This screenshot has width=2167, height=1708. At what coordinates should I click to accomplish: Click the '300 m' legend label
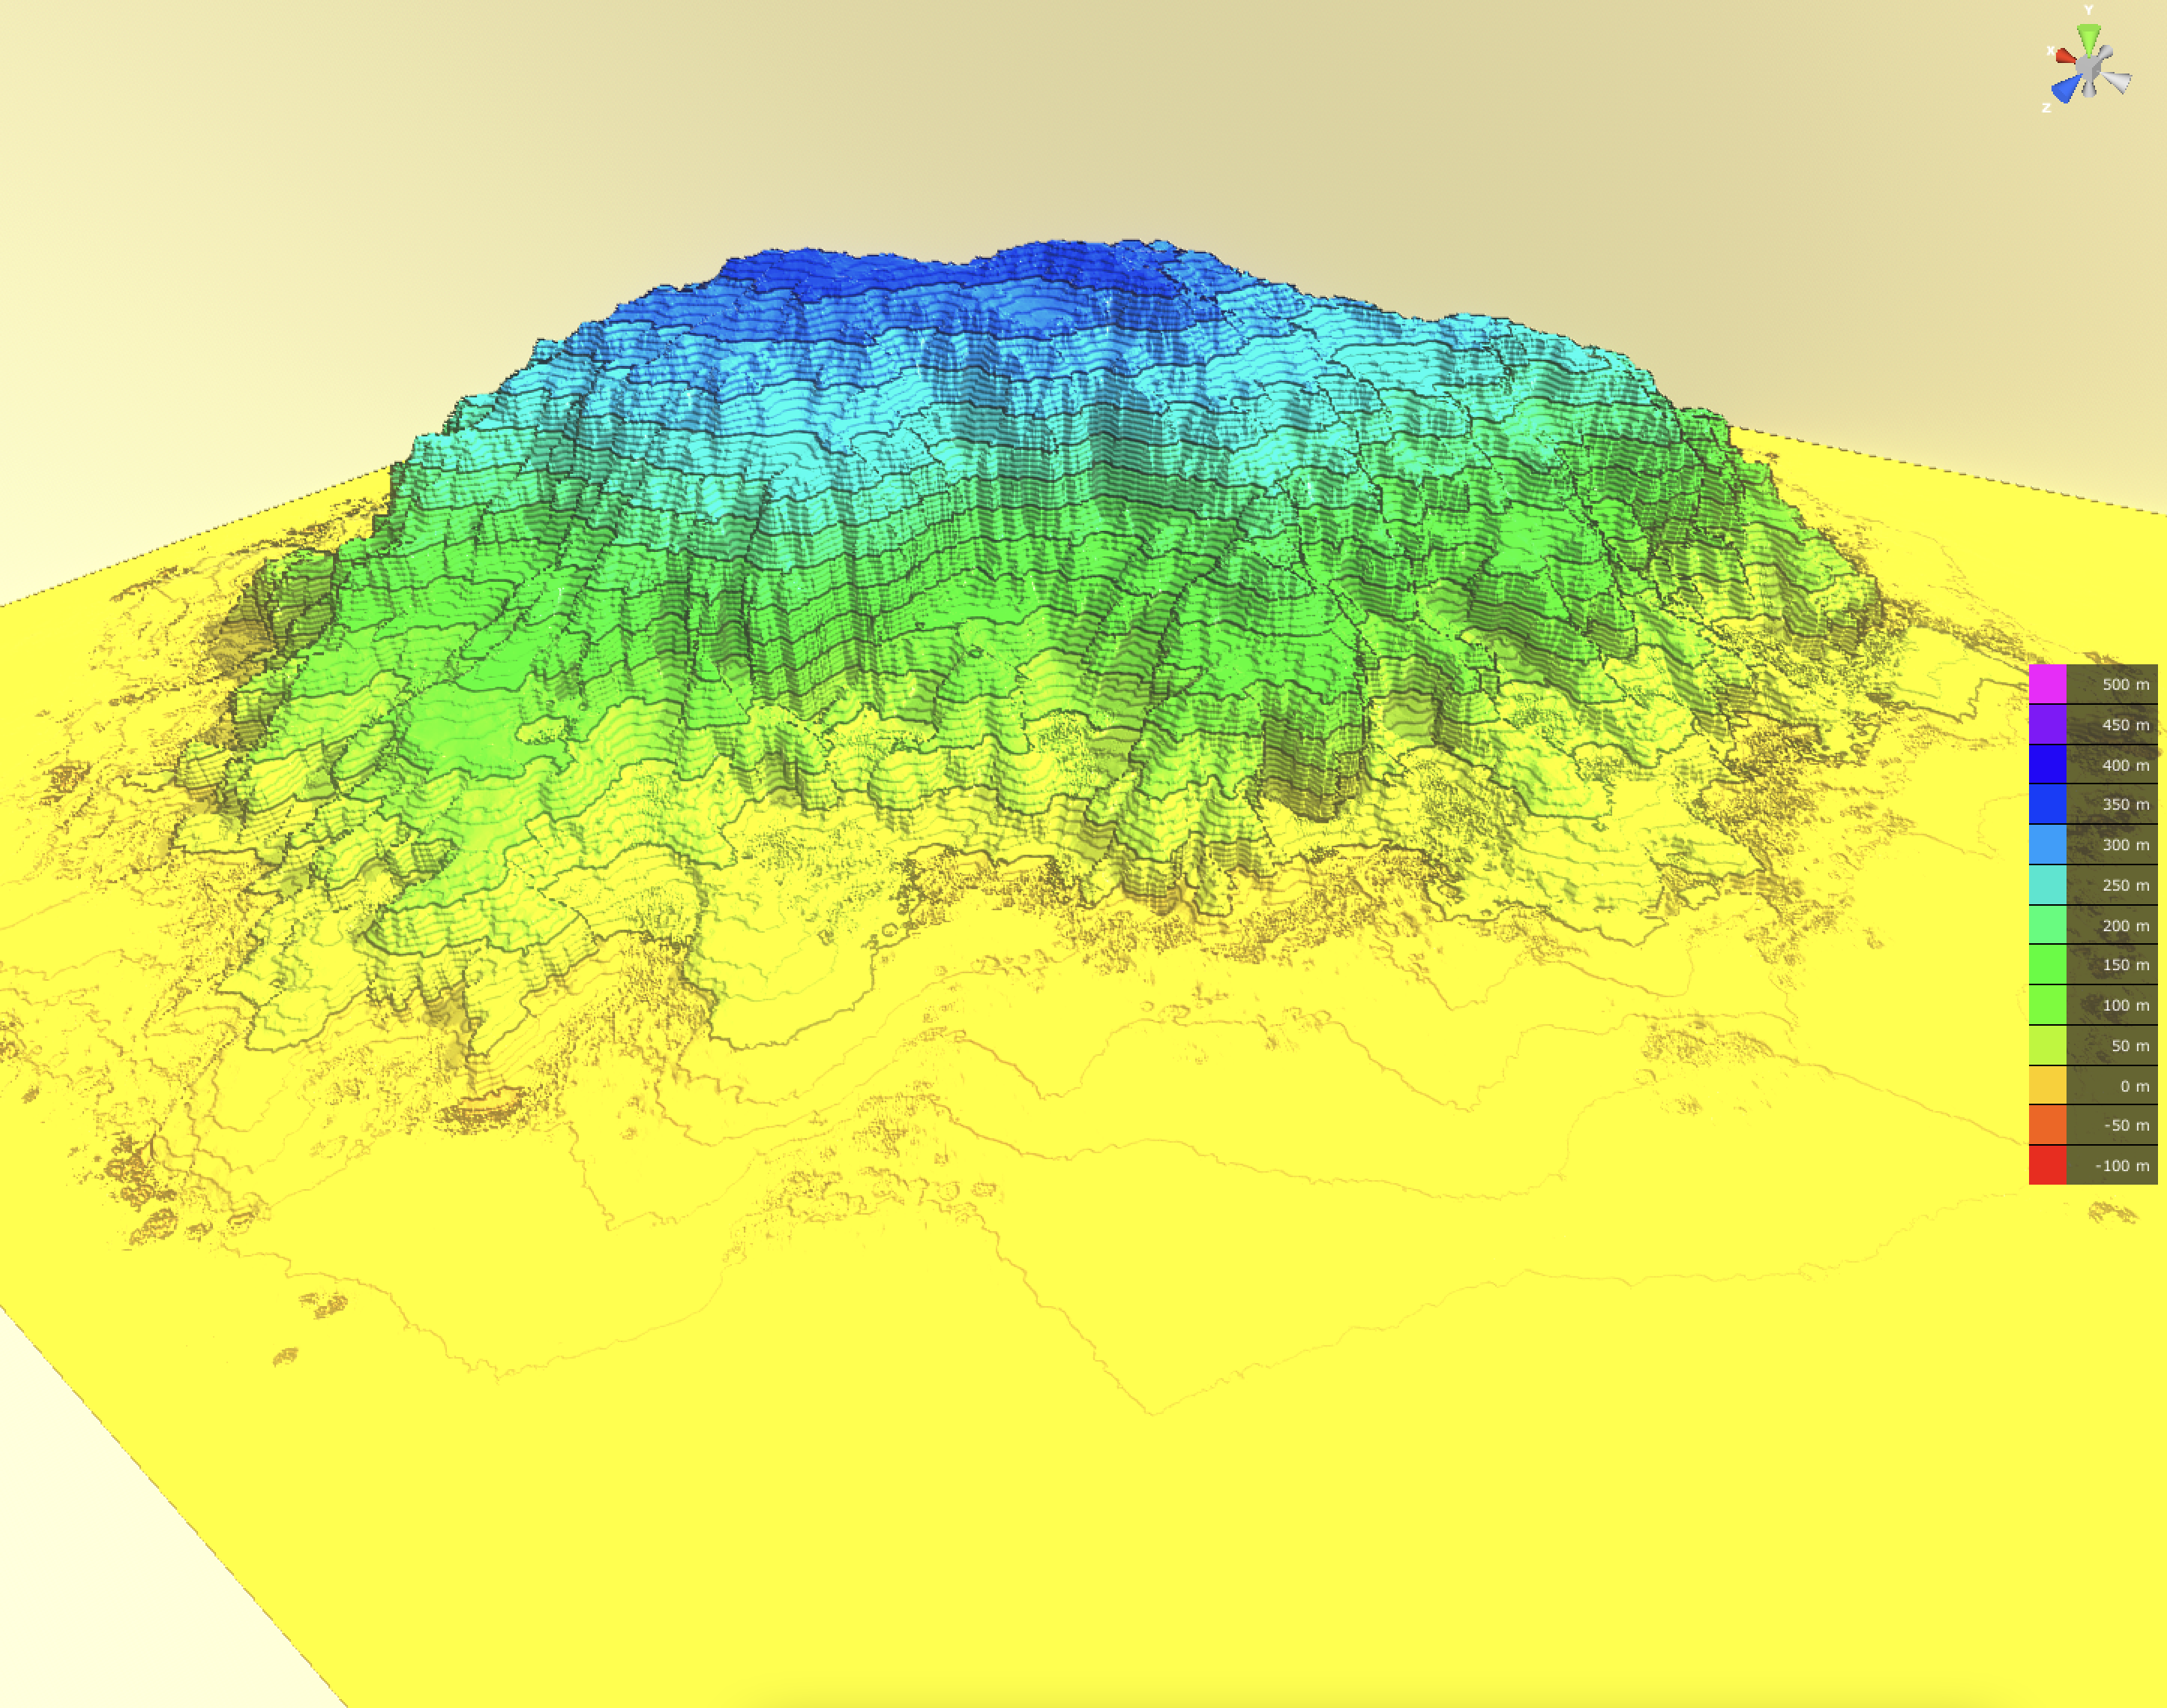tap(2125, 845)
